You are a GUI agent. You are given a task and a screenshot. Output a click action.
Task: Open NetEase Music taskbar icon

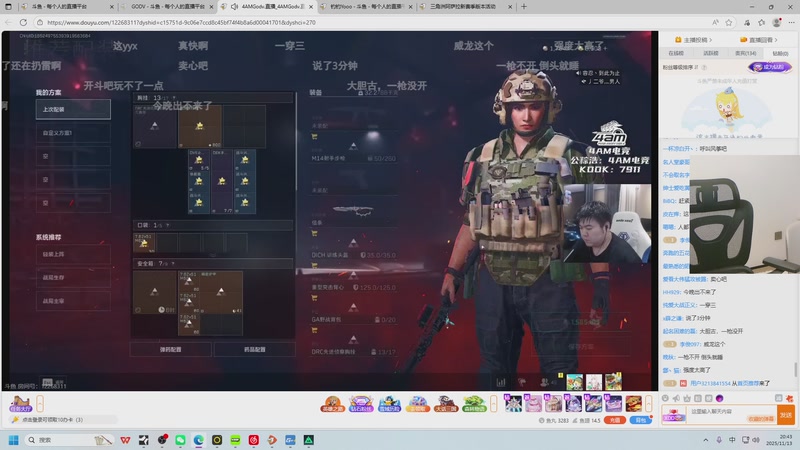[x=254, y=440]
